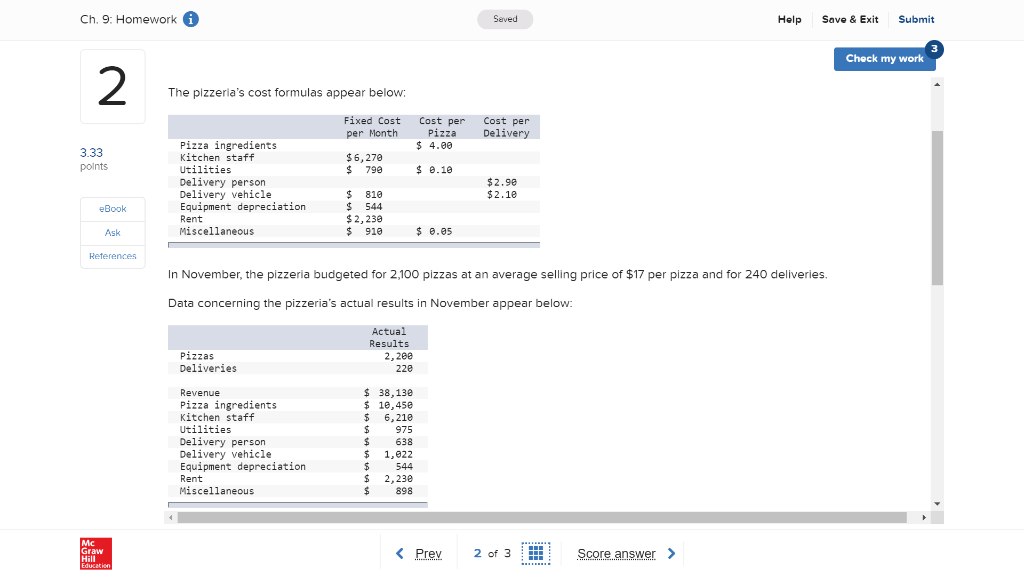Click the McGraw Hill Education logo

coord(95,552)
